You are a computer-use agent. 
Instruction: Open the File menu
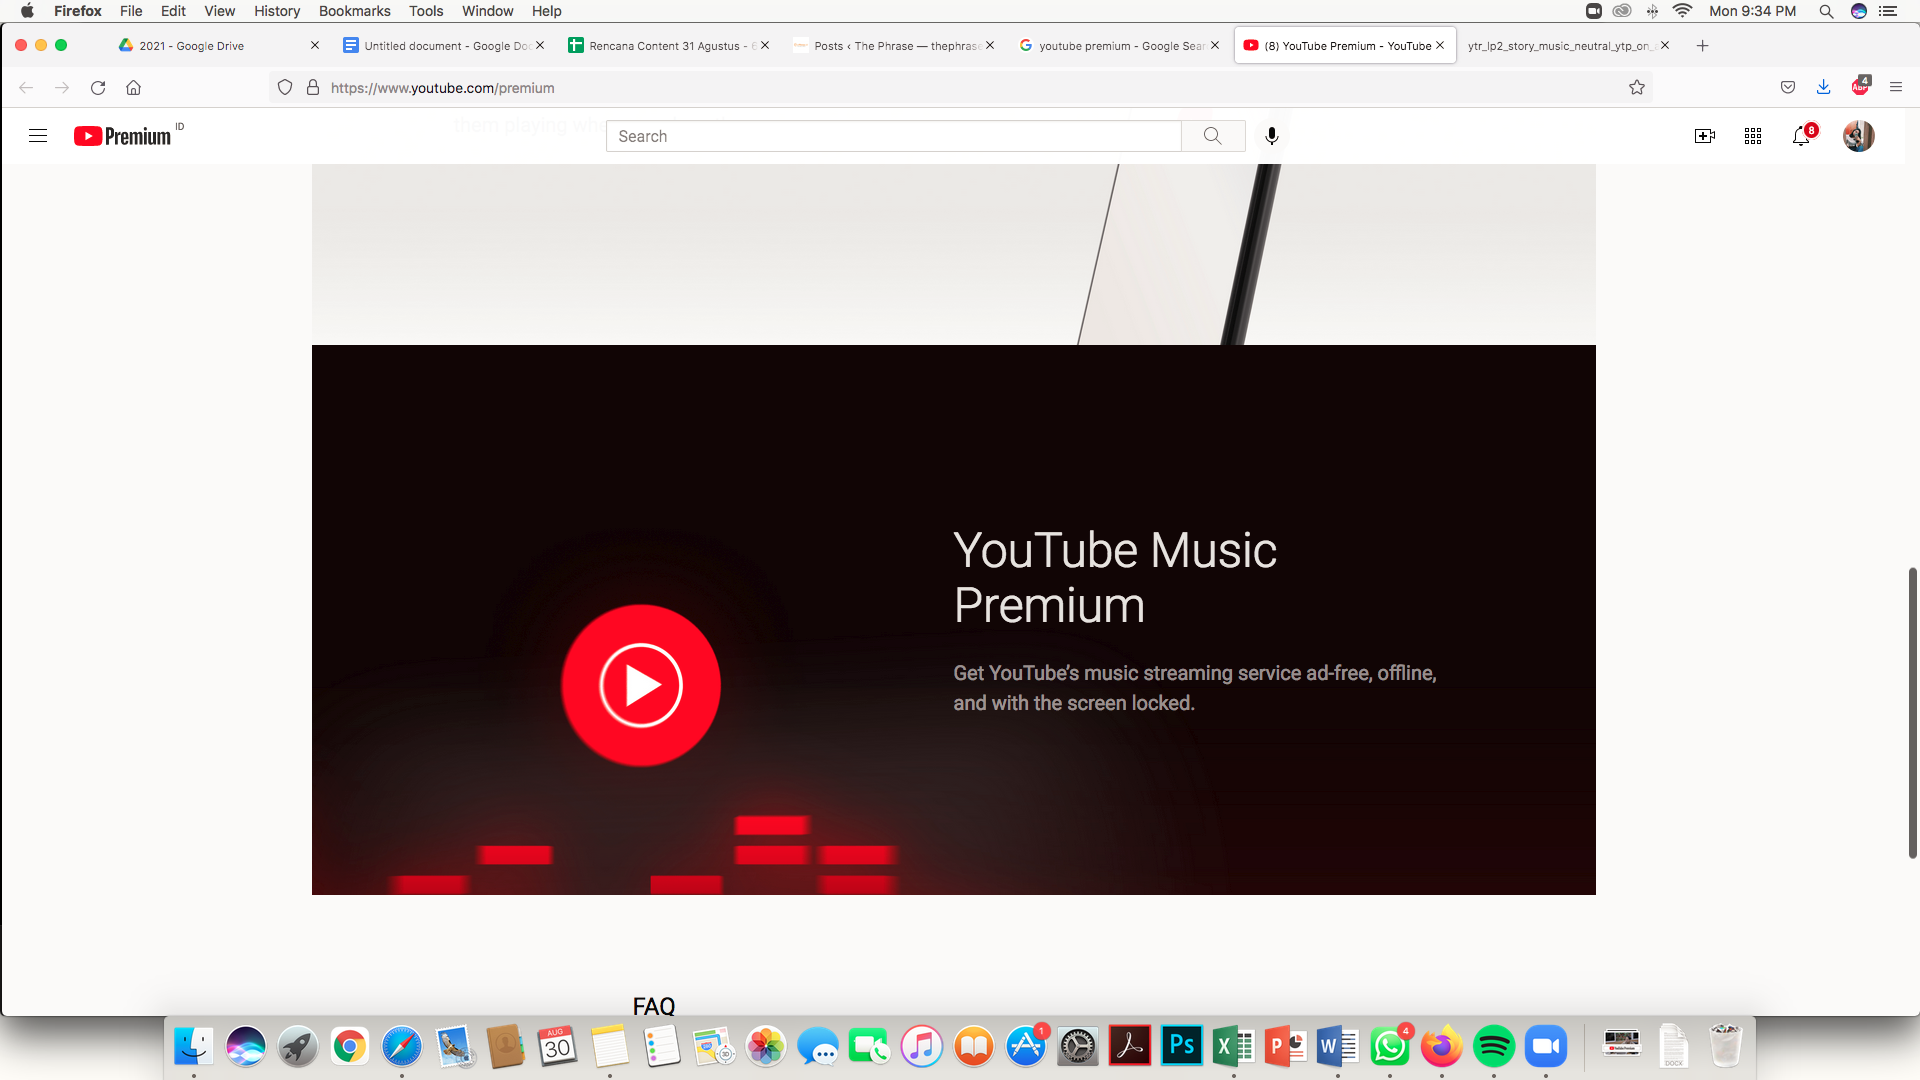coord(131,11)
